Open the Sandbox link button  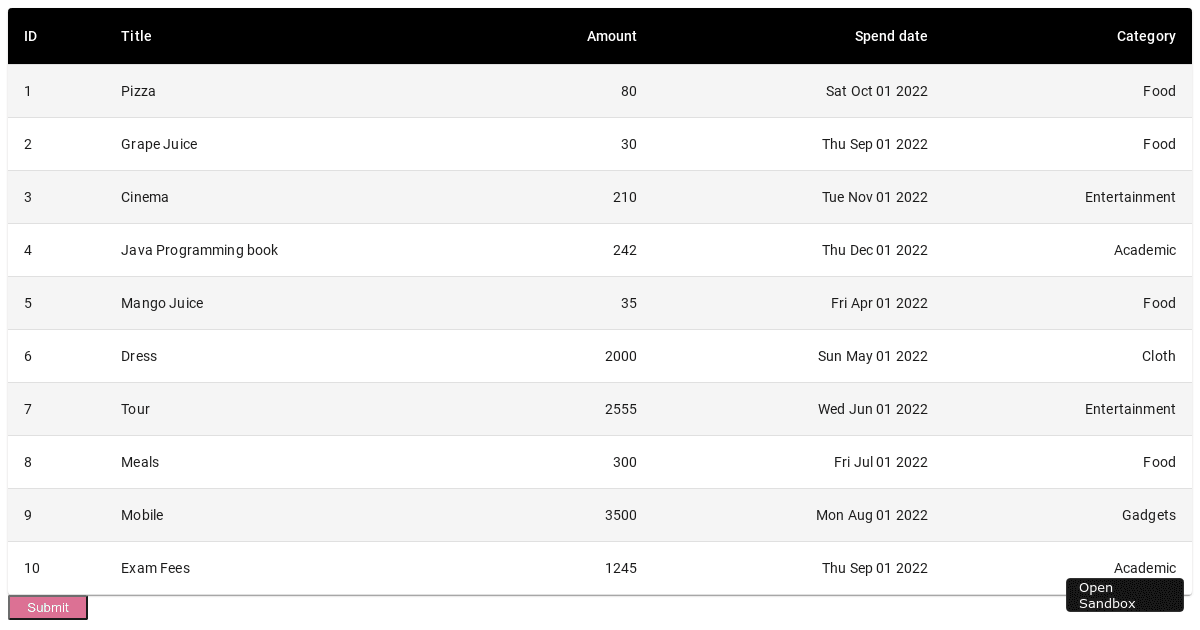coord(1124,595)
